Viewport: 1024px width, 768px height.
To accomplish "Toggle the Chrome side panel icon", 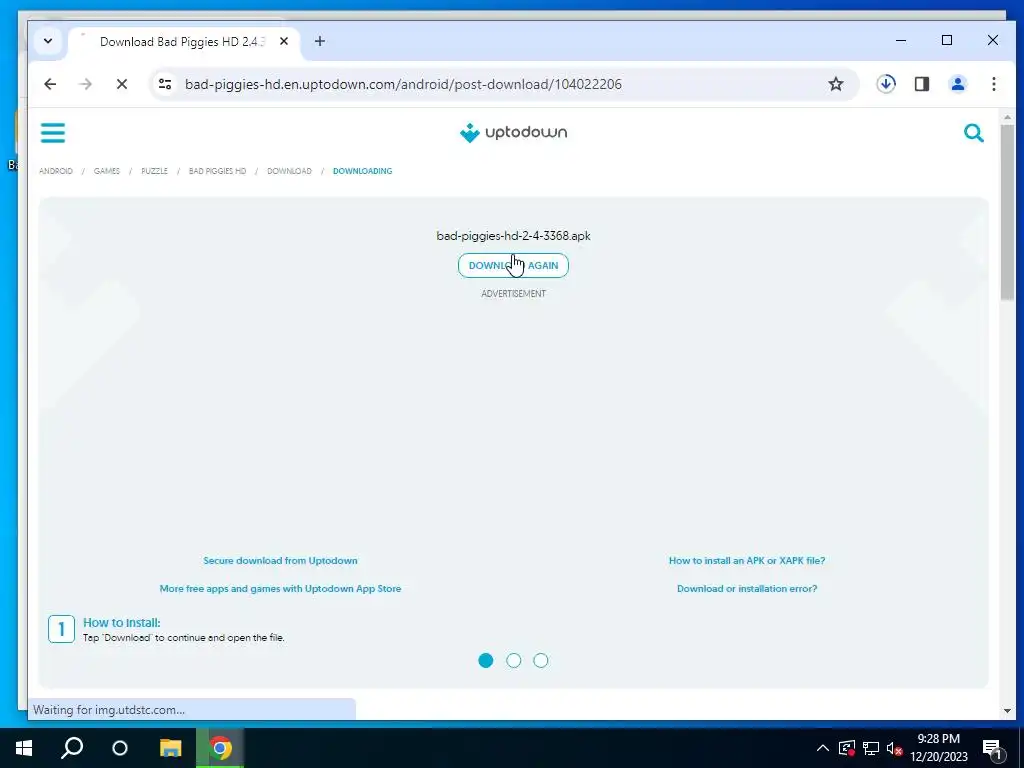I will [921, 84].
